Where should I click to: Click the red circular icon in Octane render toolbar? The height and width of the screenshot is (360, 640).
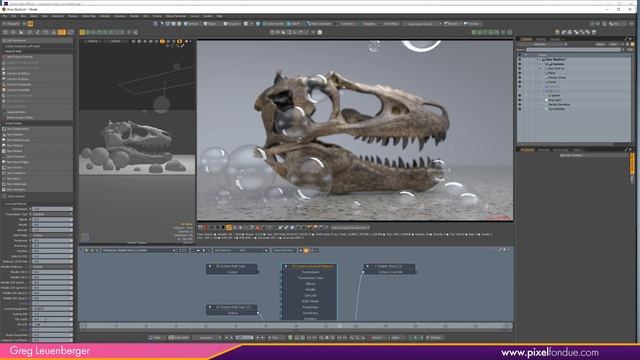(x=206, y=227)
